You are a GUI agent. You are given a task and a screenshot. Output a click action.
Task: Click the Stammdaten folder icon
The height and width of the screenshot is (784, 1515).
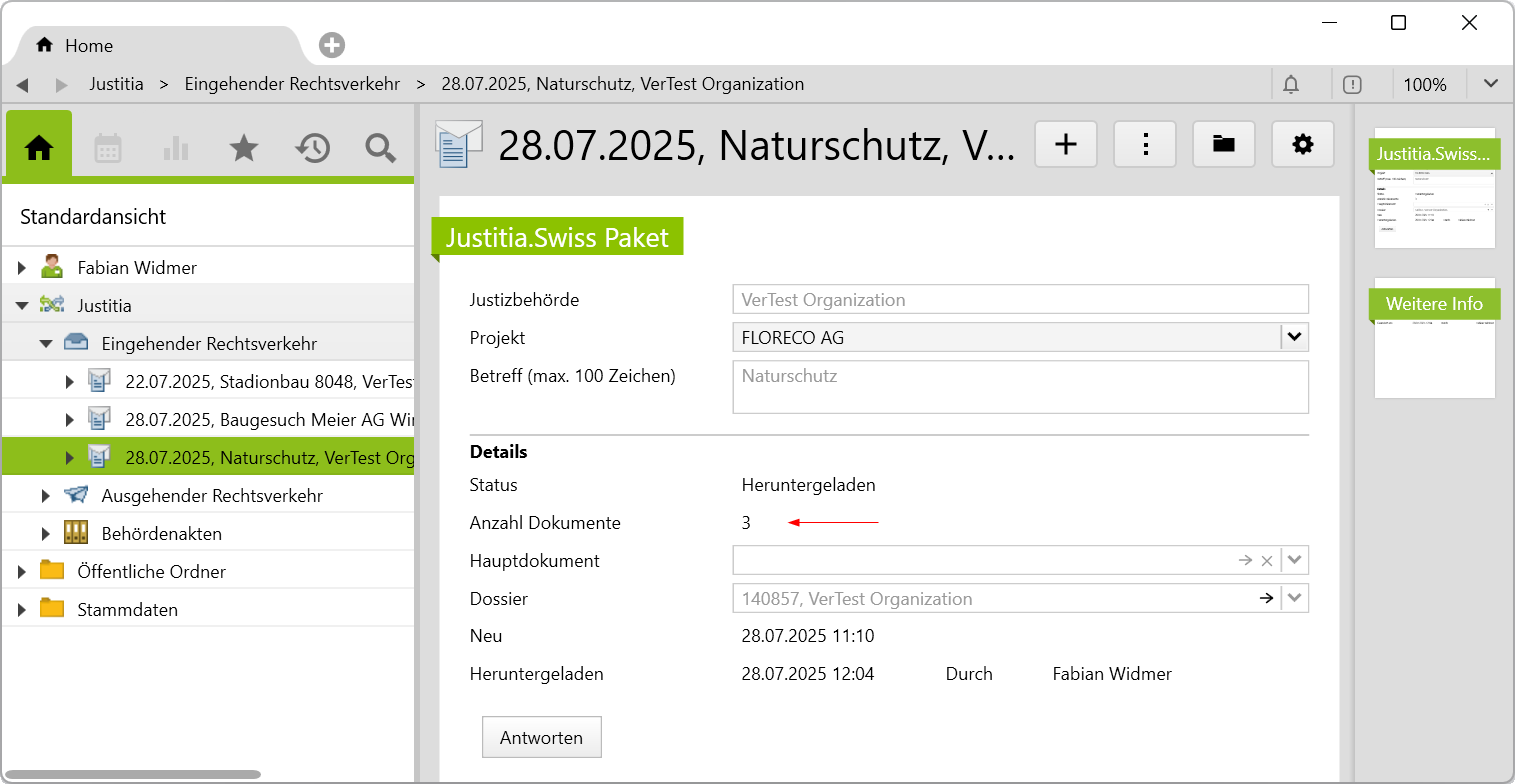(52, 609)
